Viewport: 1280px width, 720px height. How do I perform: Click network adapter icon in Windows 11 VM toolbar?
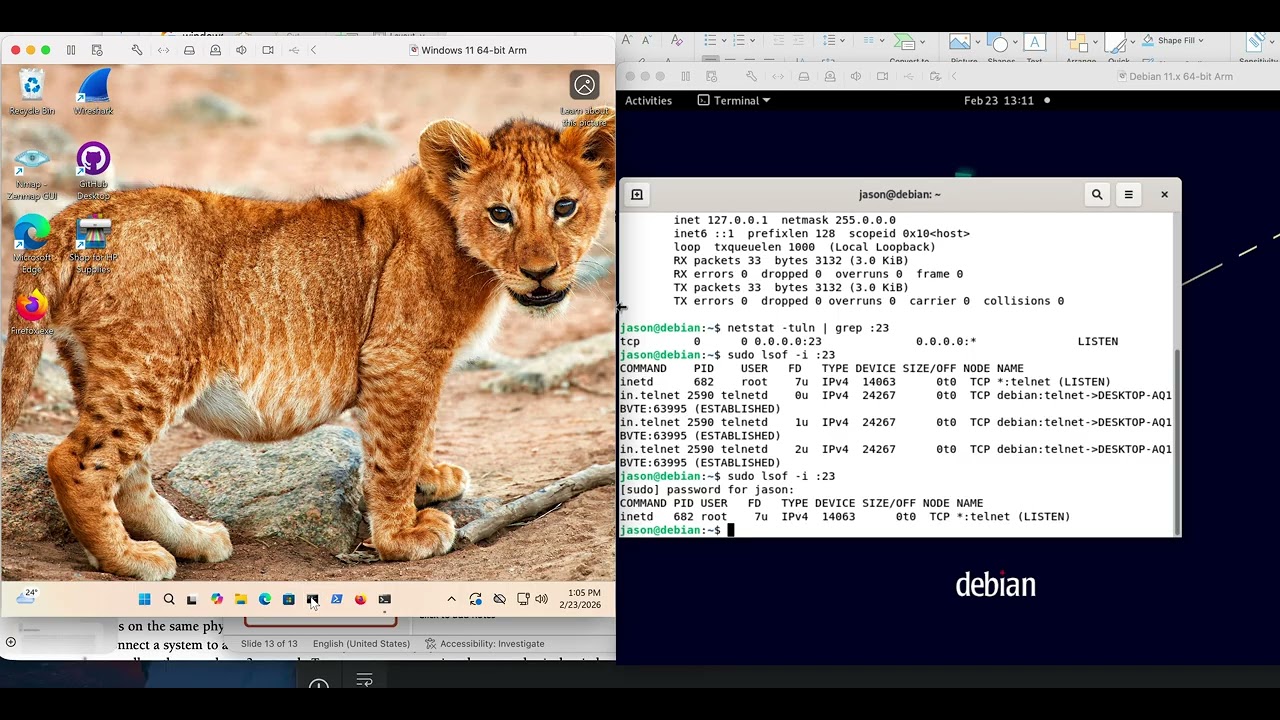(163, 50)
